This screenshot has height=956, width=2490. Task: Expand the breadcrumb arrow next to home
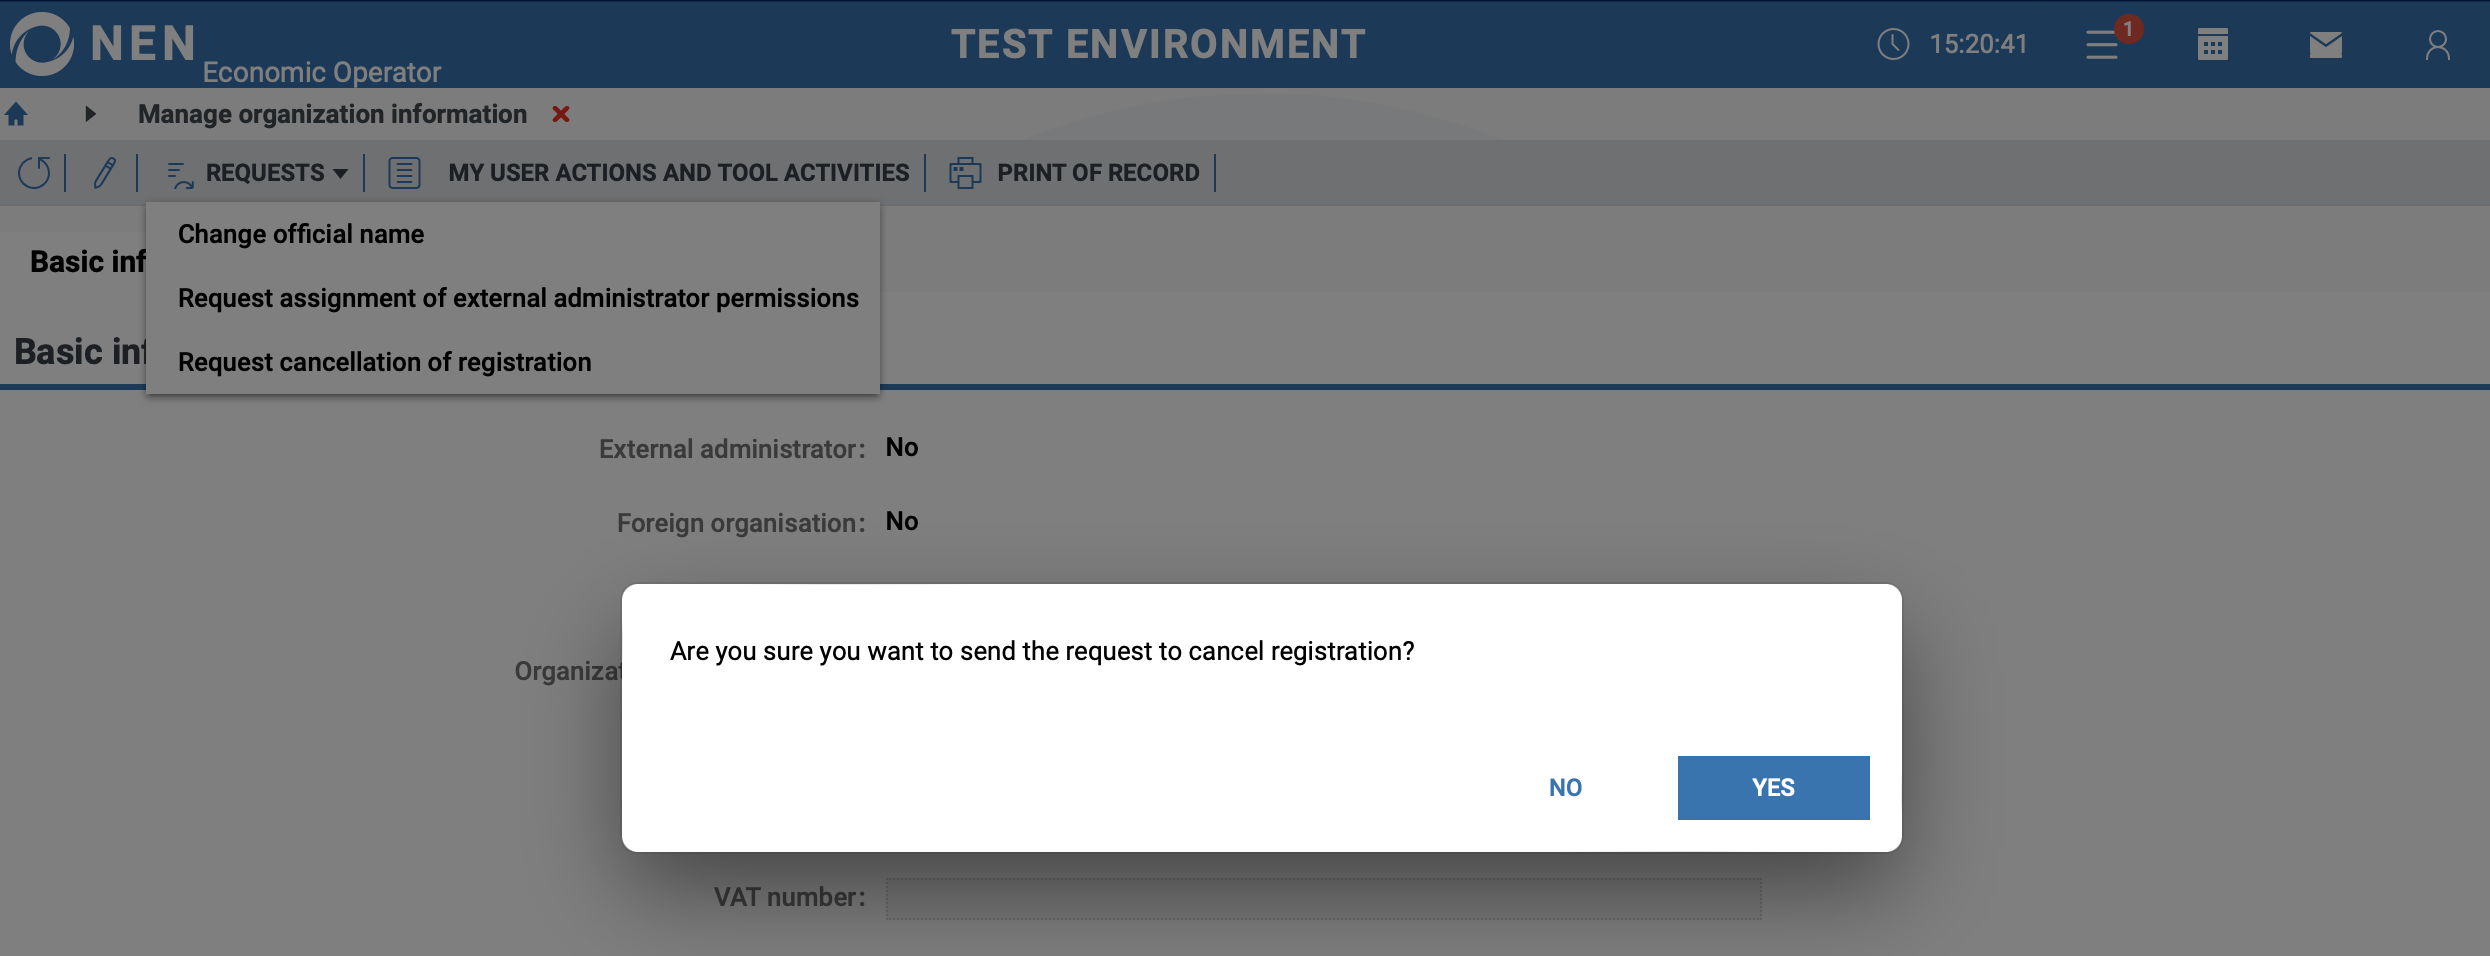click(x=90, y=114)
